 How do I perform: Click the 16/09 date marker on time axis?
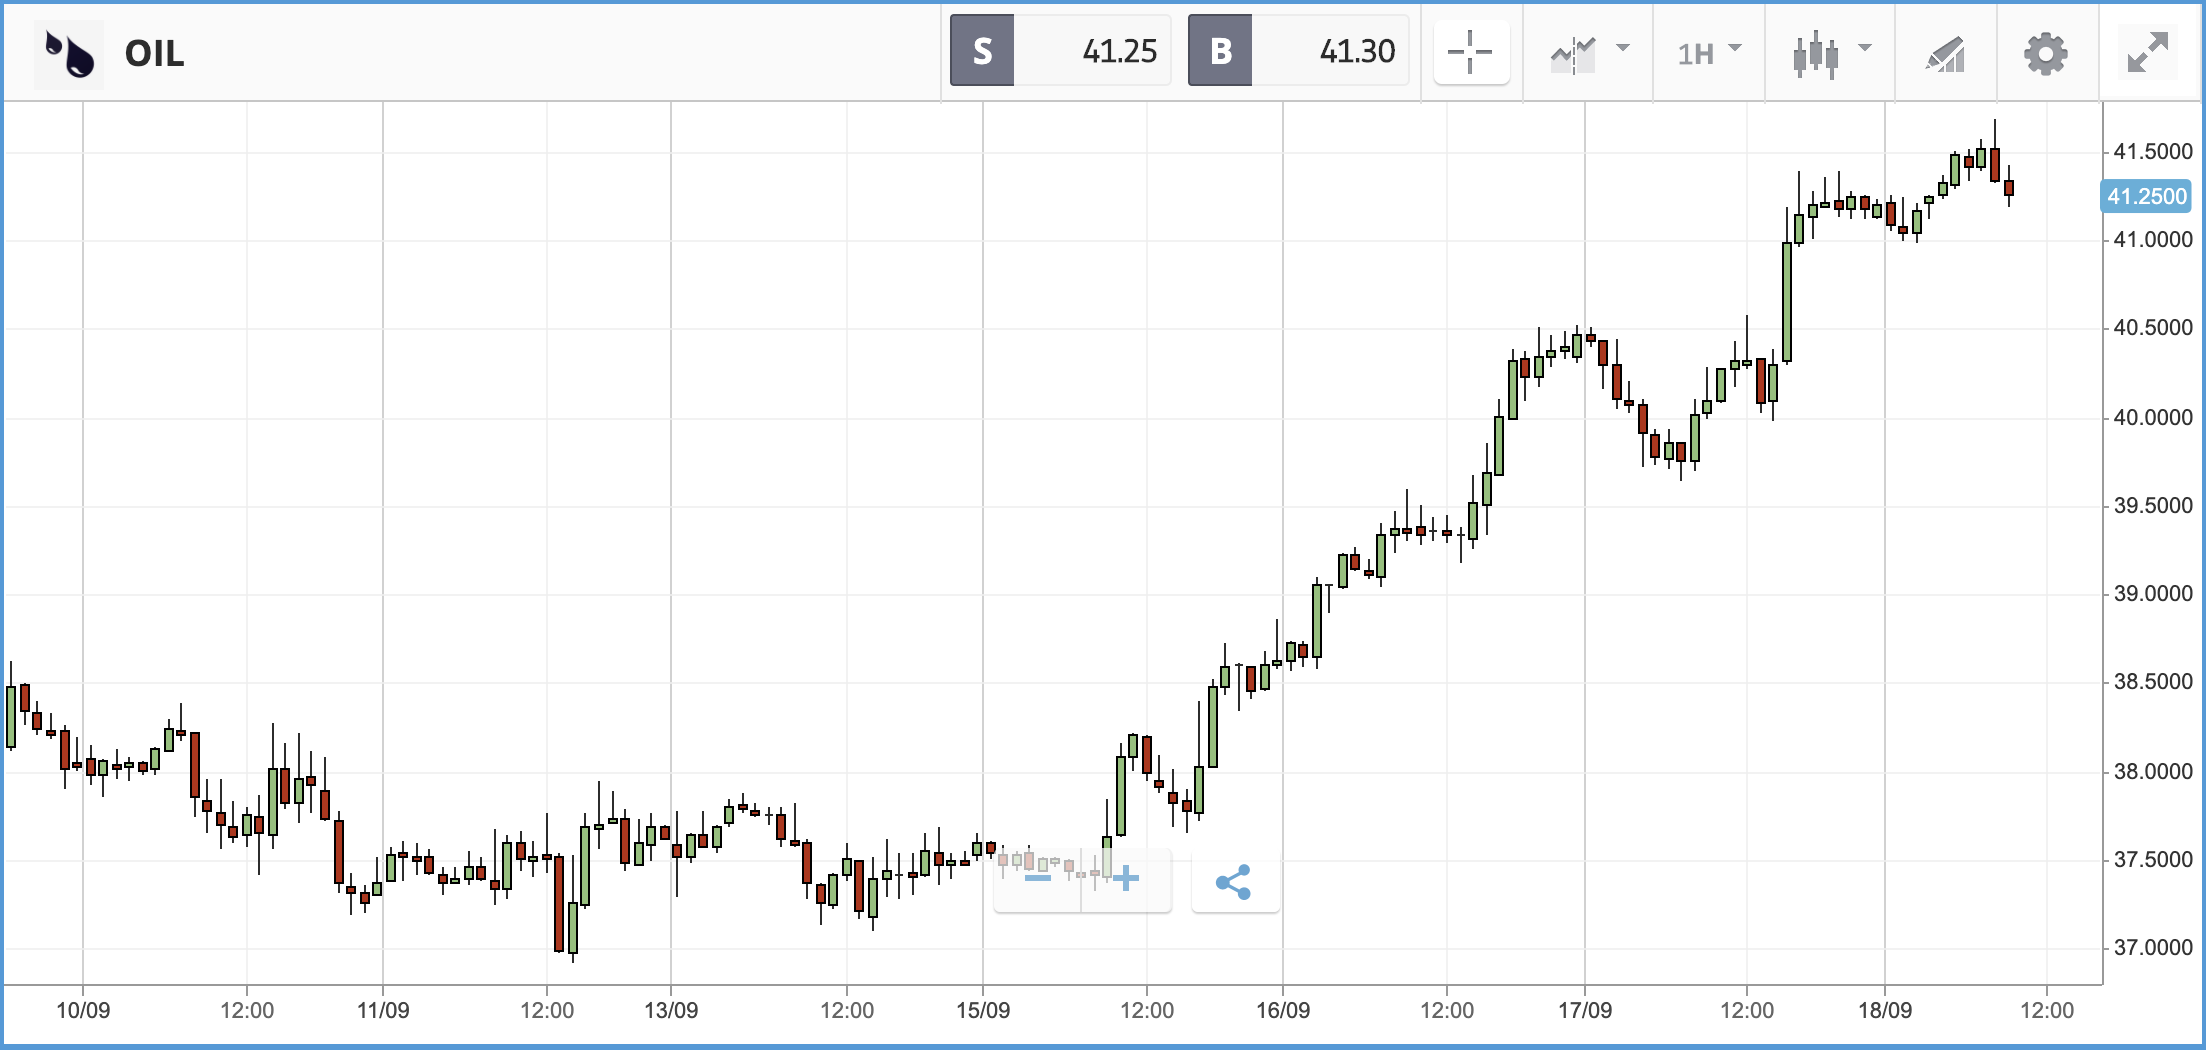pos(1283,1010)
